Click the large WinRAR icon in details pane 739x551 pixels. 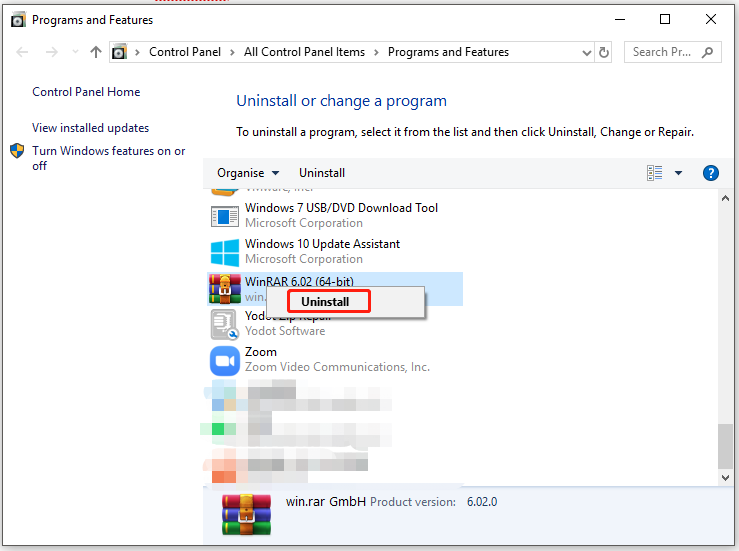246,514
